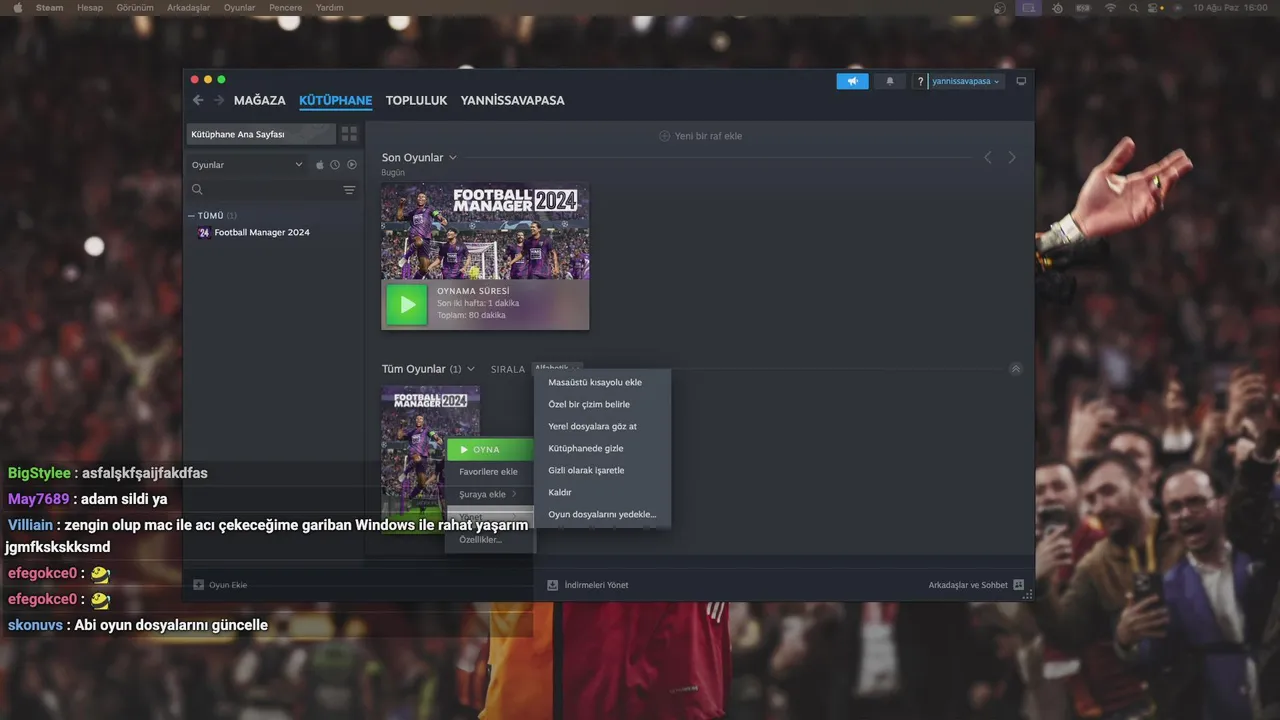The width and height of the screenshot is (1280, 720).
Task: Toggle the ready-to-play filter icon
Action: click(x=351, y=165)
